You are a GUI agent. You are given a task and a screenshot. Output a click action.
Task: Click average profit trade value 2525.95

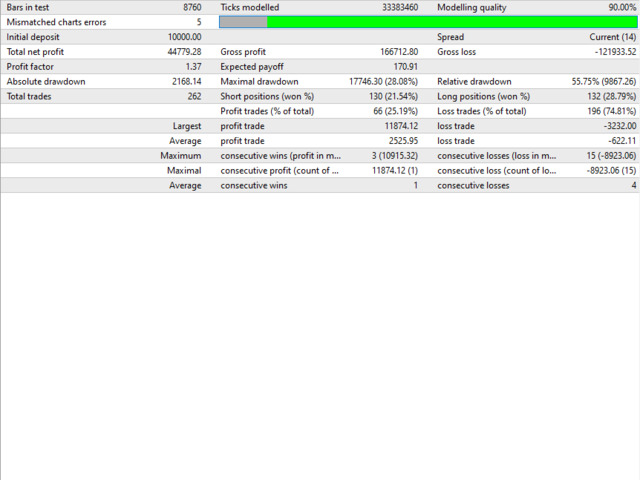point(403,141)
